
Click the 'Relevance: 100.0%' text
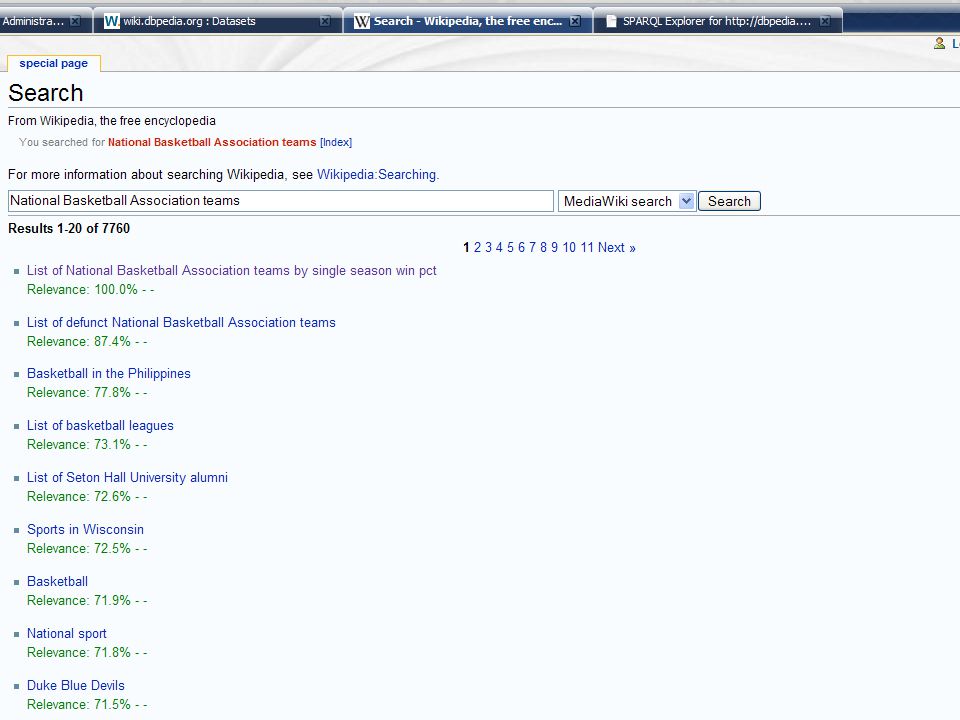coord(83,290)
